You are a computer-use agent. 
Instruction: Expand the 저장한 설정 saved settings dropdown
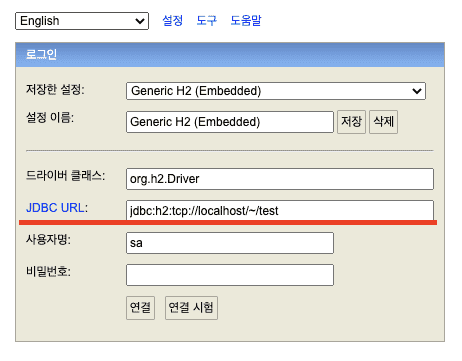pyautogui.click(x=276, y=91)
